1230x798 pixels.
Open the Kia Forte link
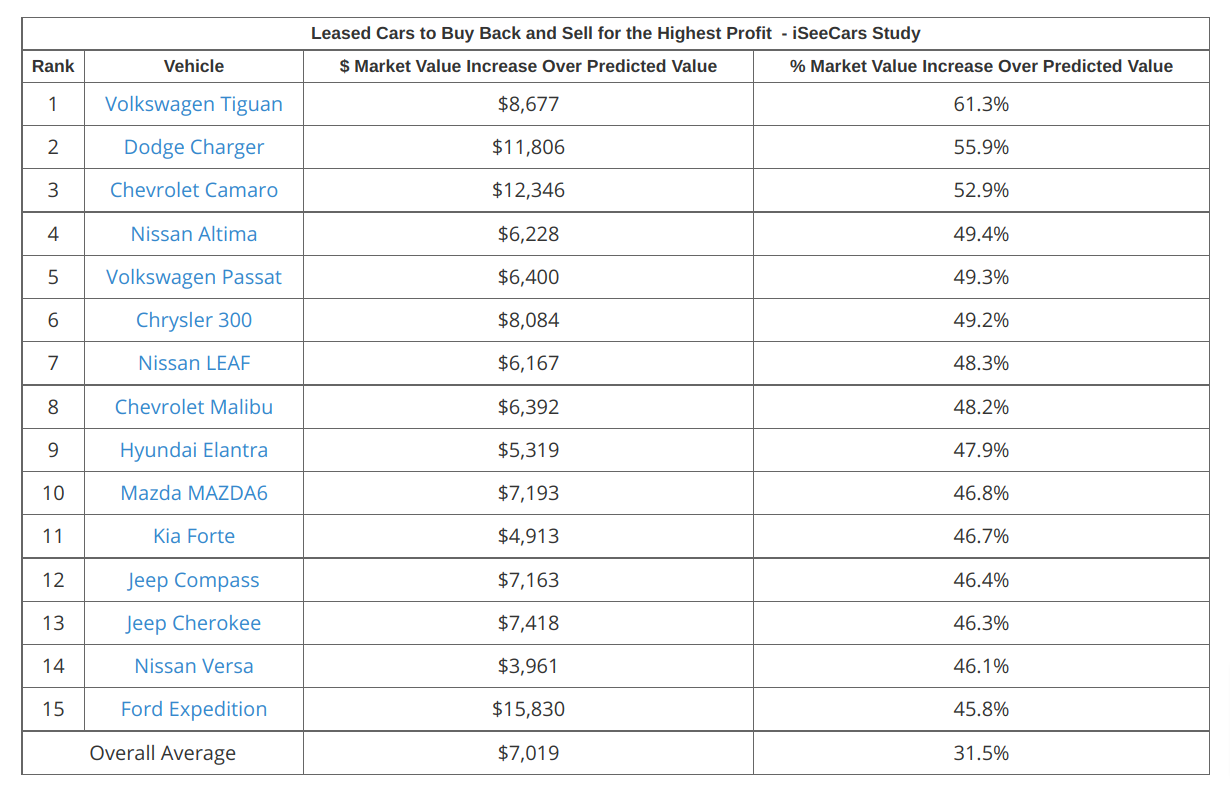coord(194,536)
